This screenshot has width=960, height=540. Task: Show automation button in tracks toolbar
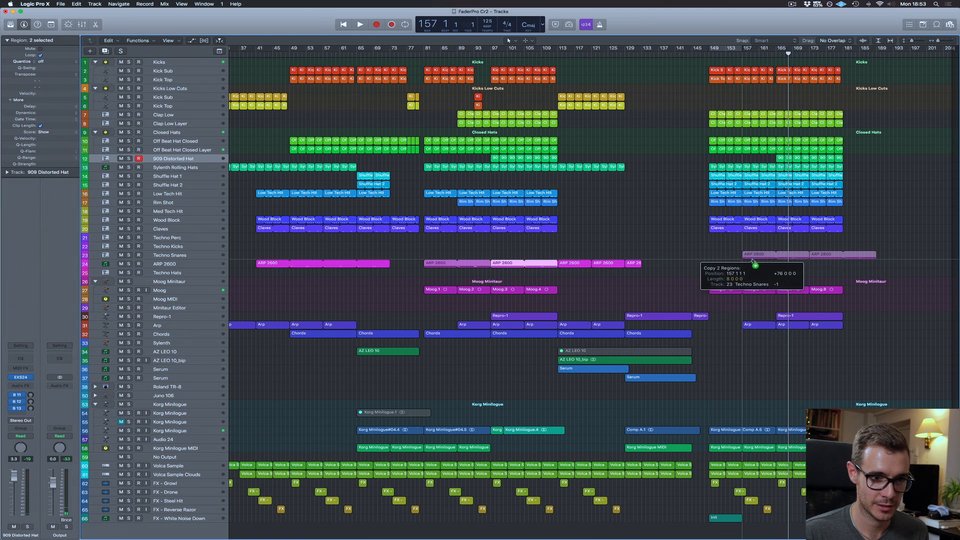[x=191, y=40]
